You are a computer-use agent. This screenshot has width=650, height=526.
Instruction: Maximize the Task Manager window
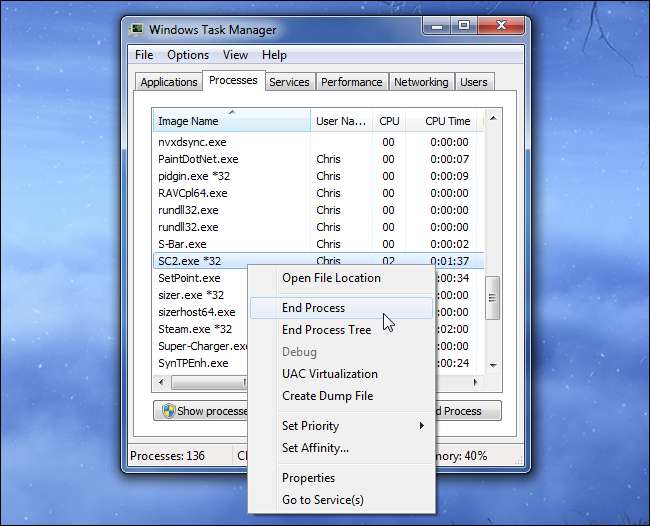[464, 26]
